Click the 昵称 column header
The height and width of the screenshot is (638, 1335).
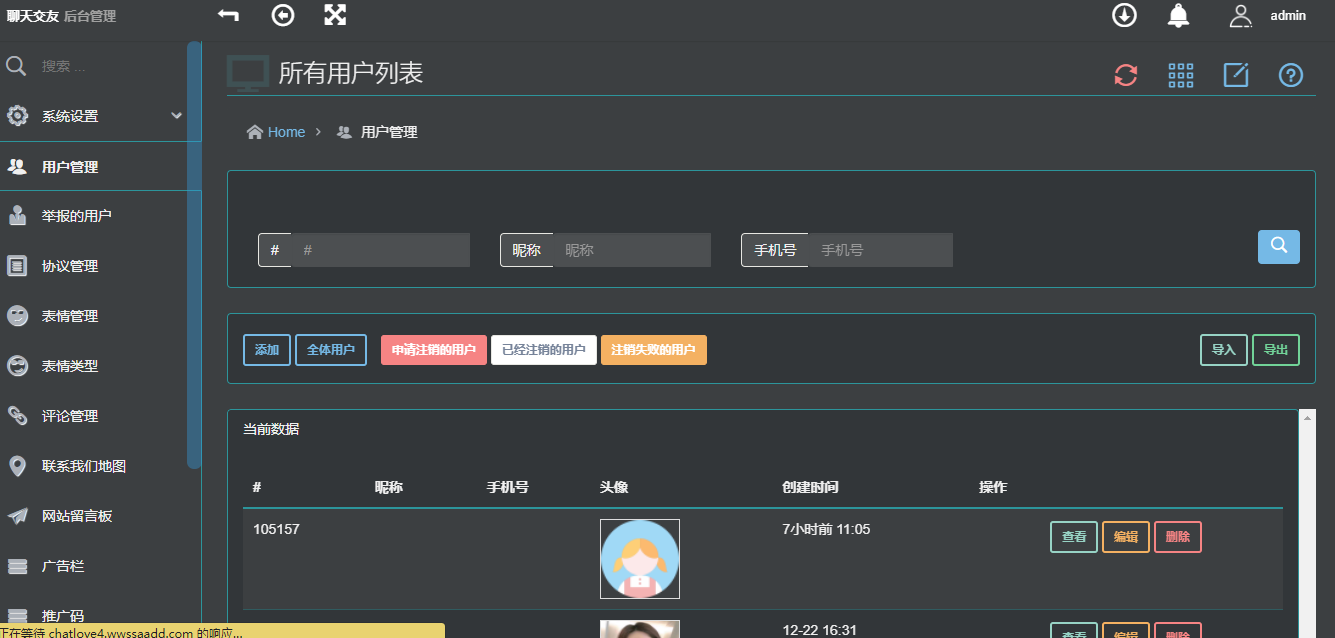click(x=389, y=487)
